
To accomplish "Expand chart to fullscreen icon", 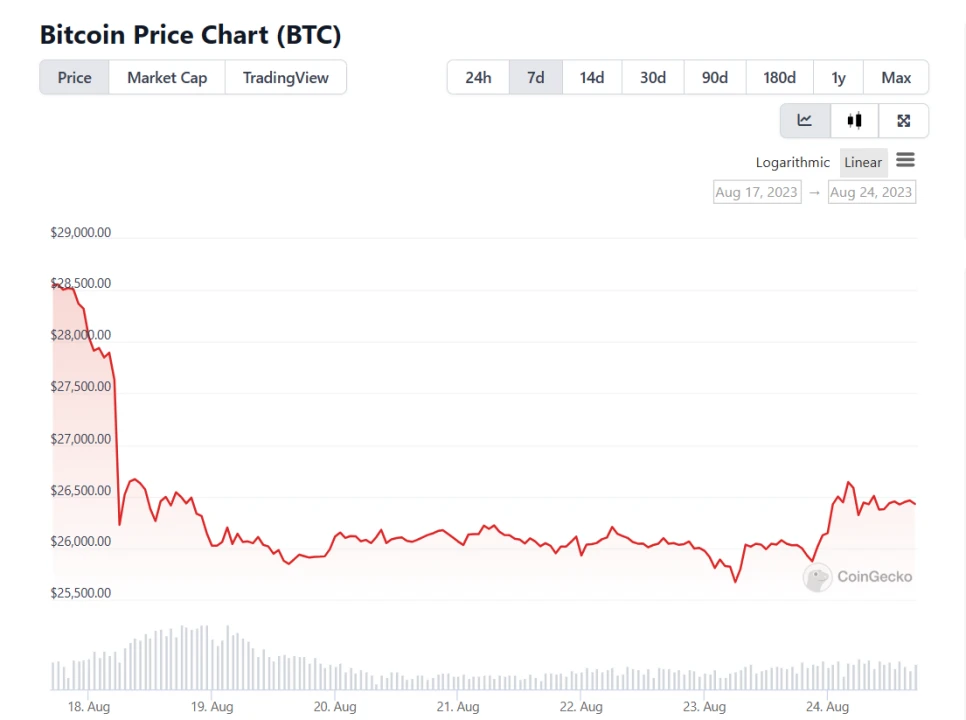I will pos(904,121).
